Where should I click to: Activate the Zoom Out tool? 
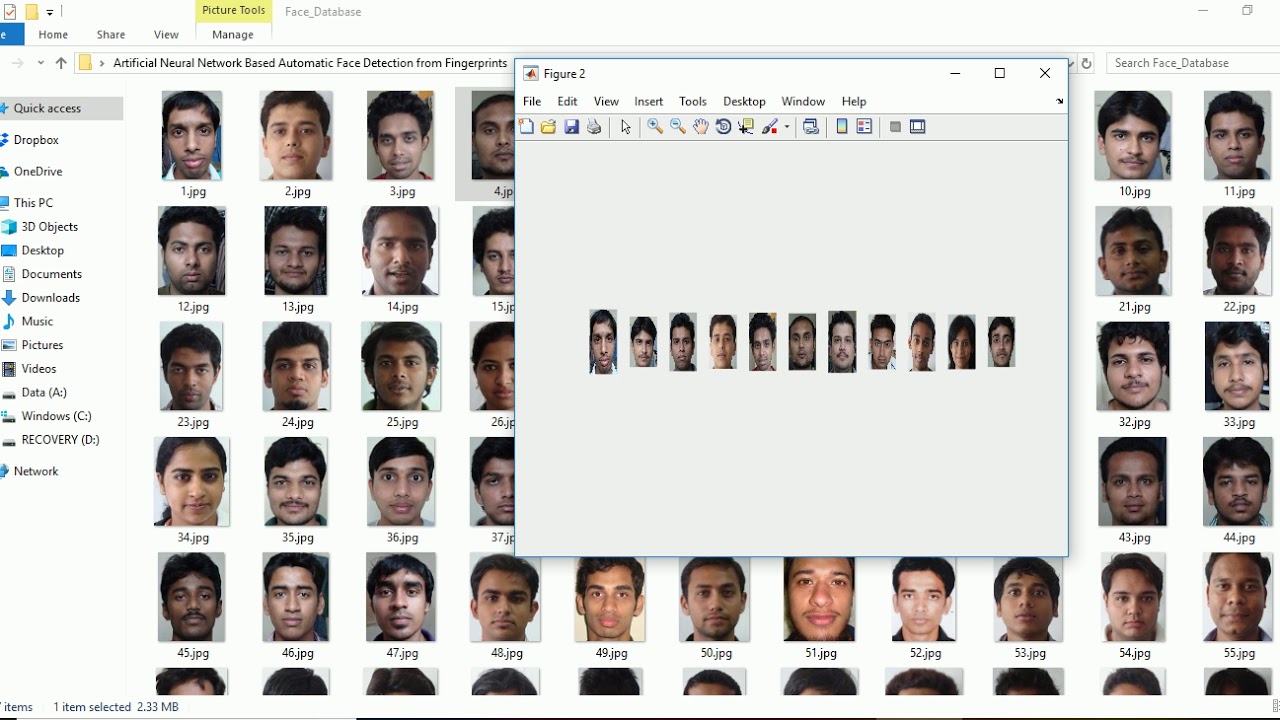coord(678,127)
